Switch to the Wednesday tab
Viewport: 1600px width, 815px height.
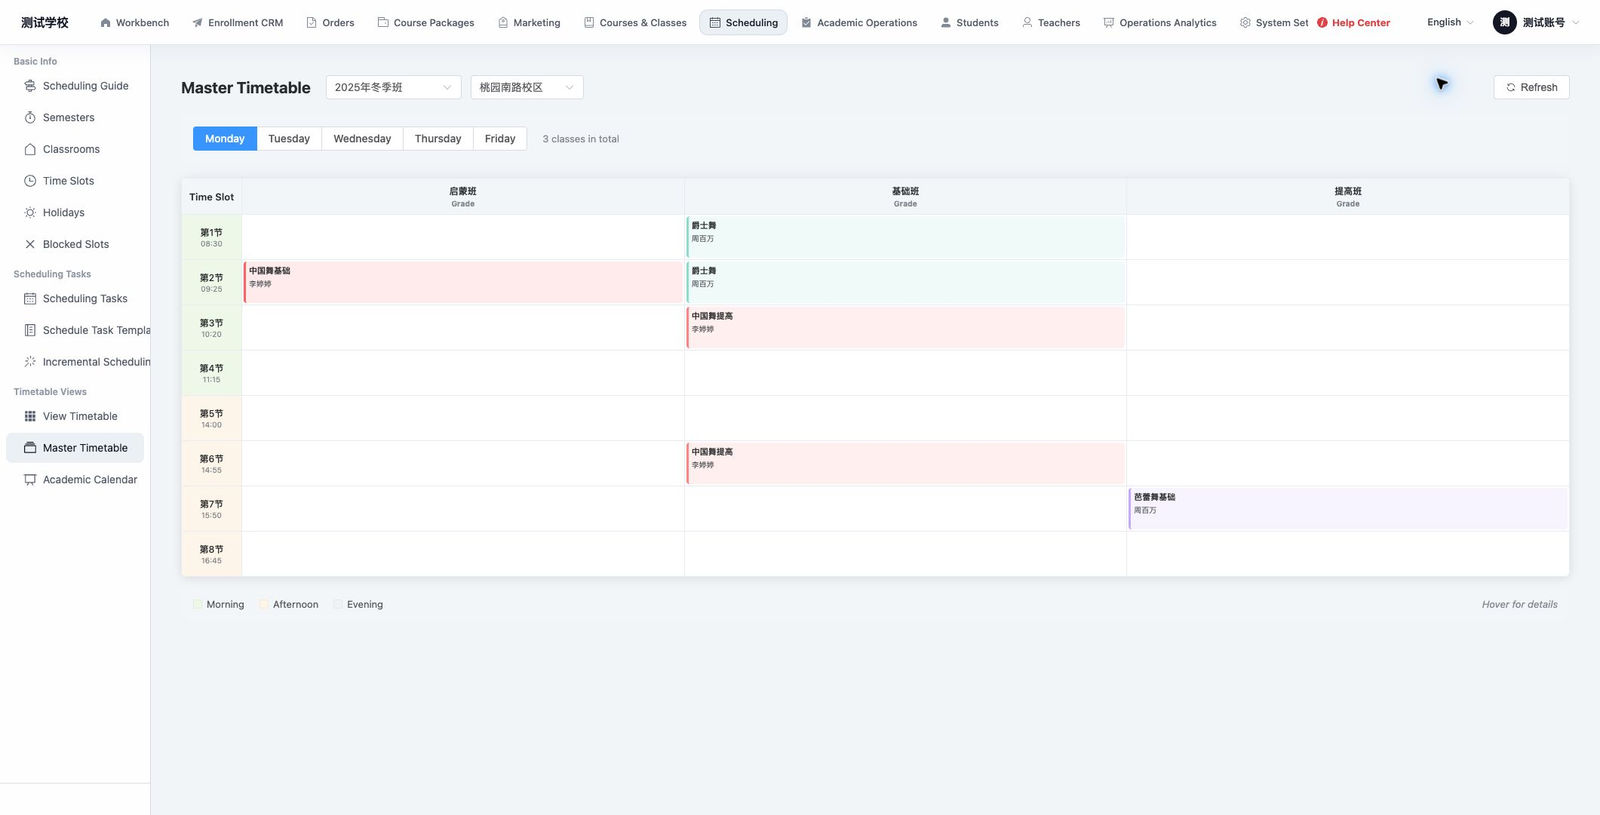click(x=362, y=139)
